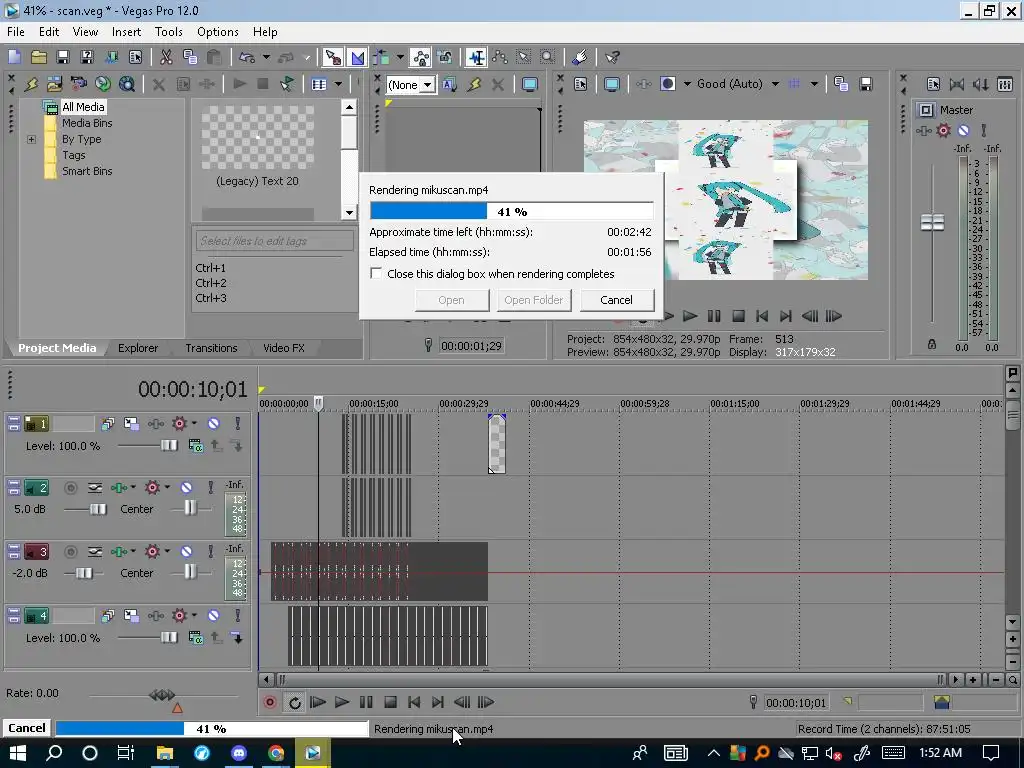Click the Video Preview on External Monitor icon
This screenshot has width=1024, height=768.
click(x=611, y=84)
